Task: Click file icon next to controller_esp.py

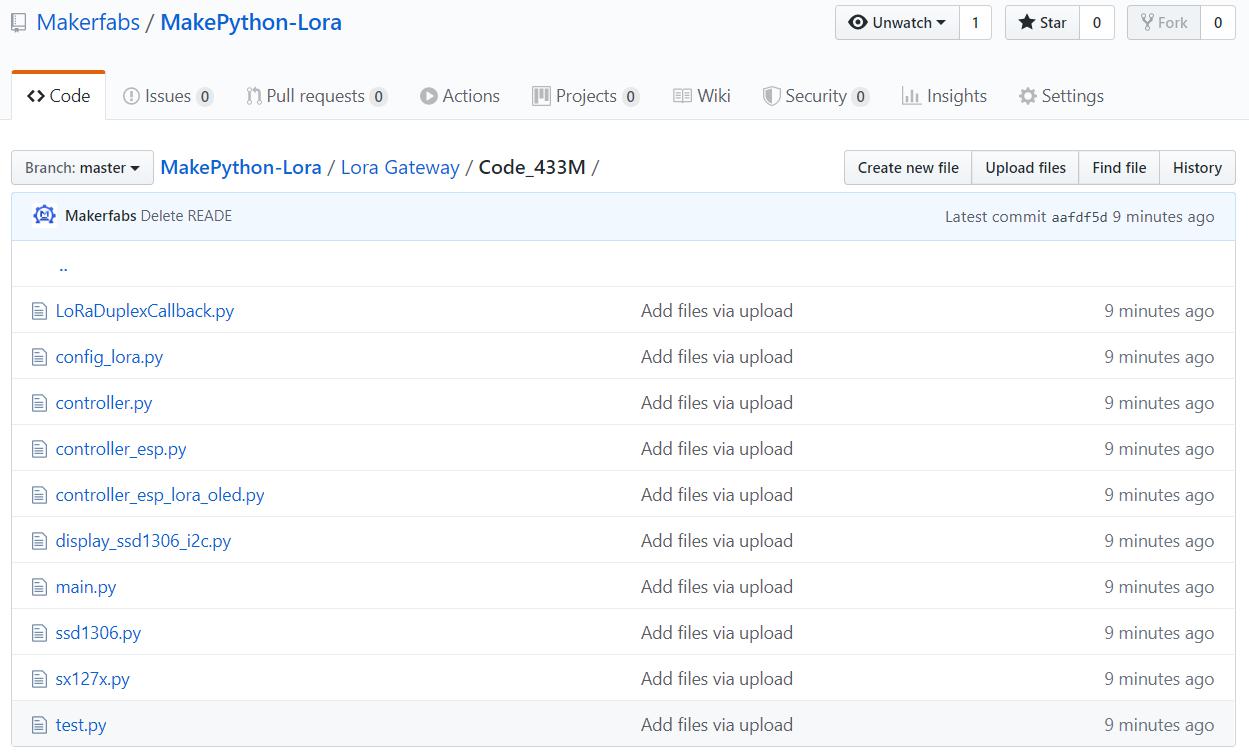Action: click(39, 449)
